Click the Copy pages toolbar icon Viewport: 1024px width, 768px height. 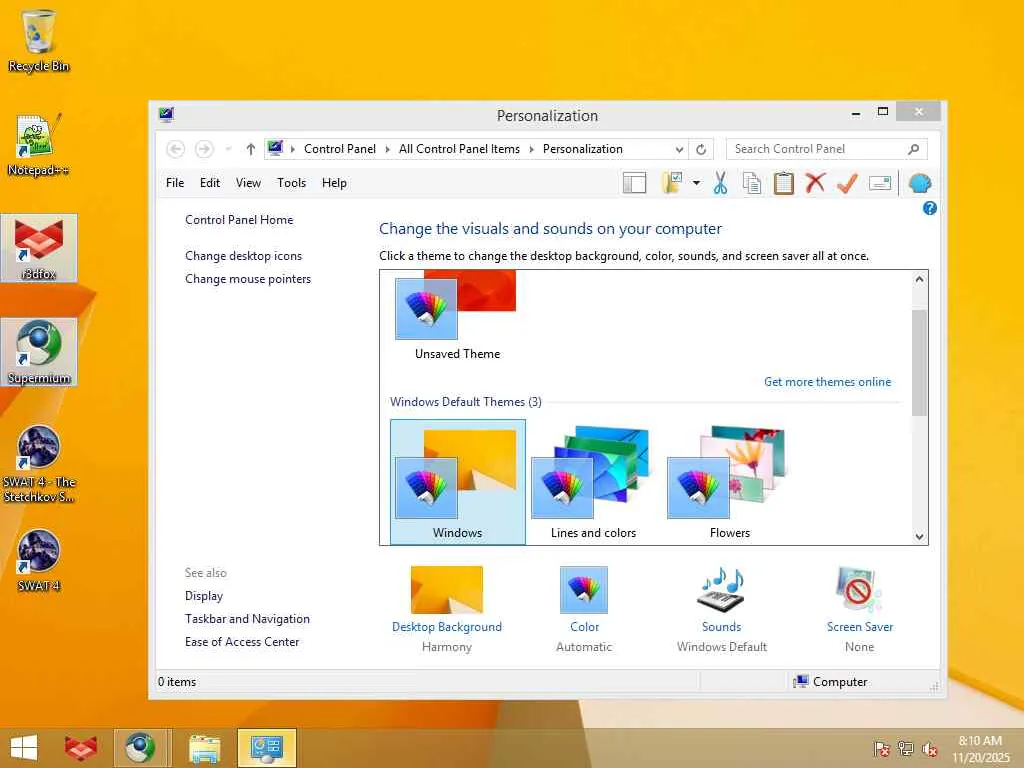click(x=752, y=184)
